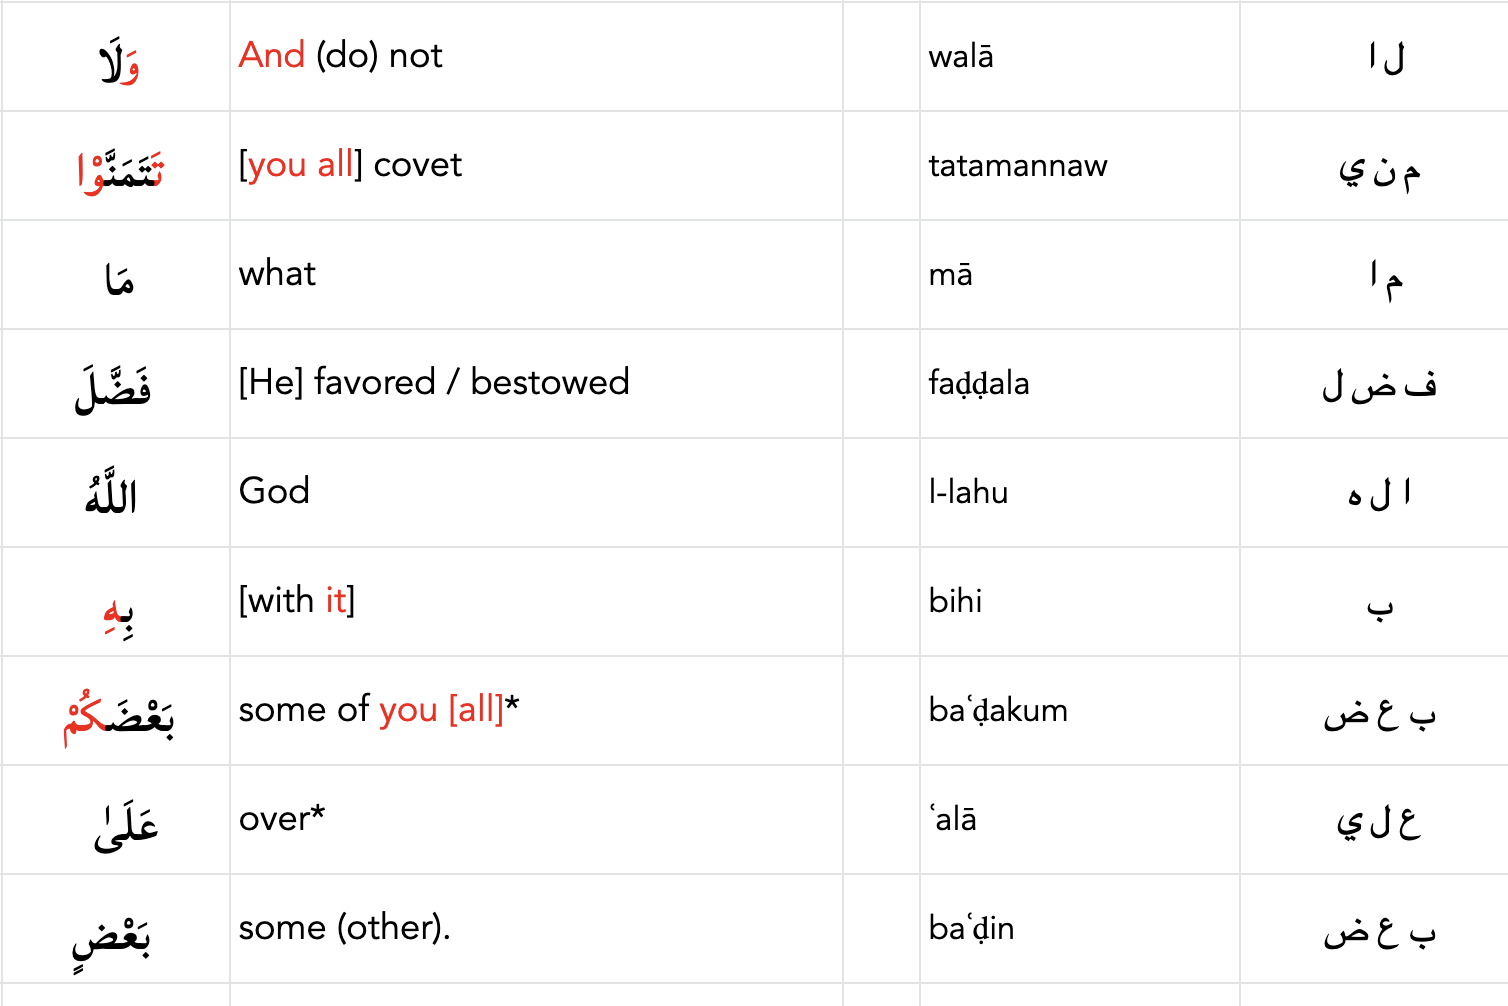Viewport: 1508px width, 1006px height.
Task: Click the 'what' translation cell
Action: click(277, 274)
